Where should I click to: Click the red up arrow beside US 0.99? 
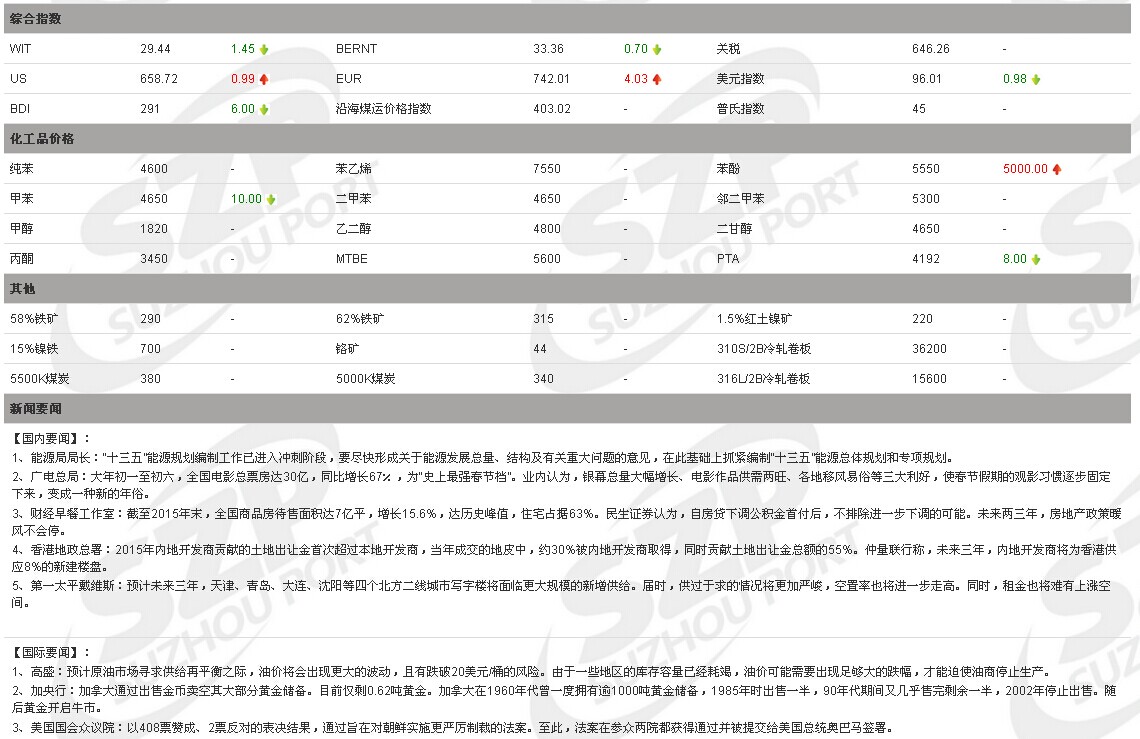264,79
